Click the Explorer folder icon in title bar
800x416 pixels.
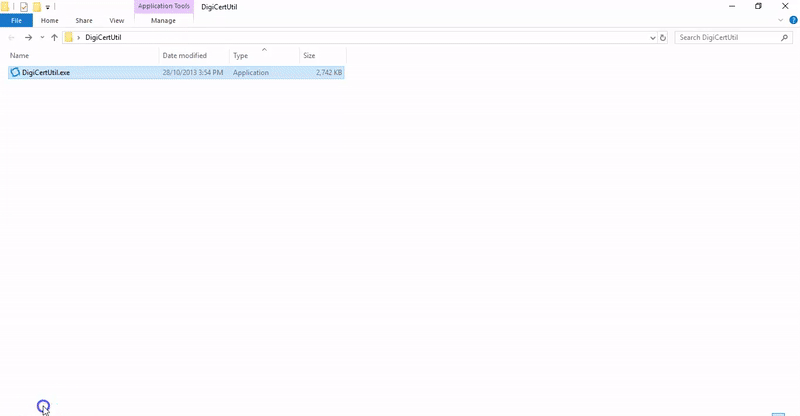5,7
